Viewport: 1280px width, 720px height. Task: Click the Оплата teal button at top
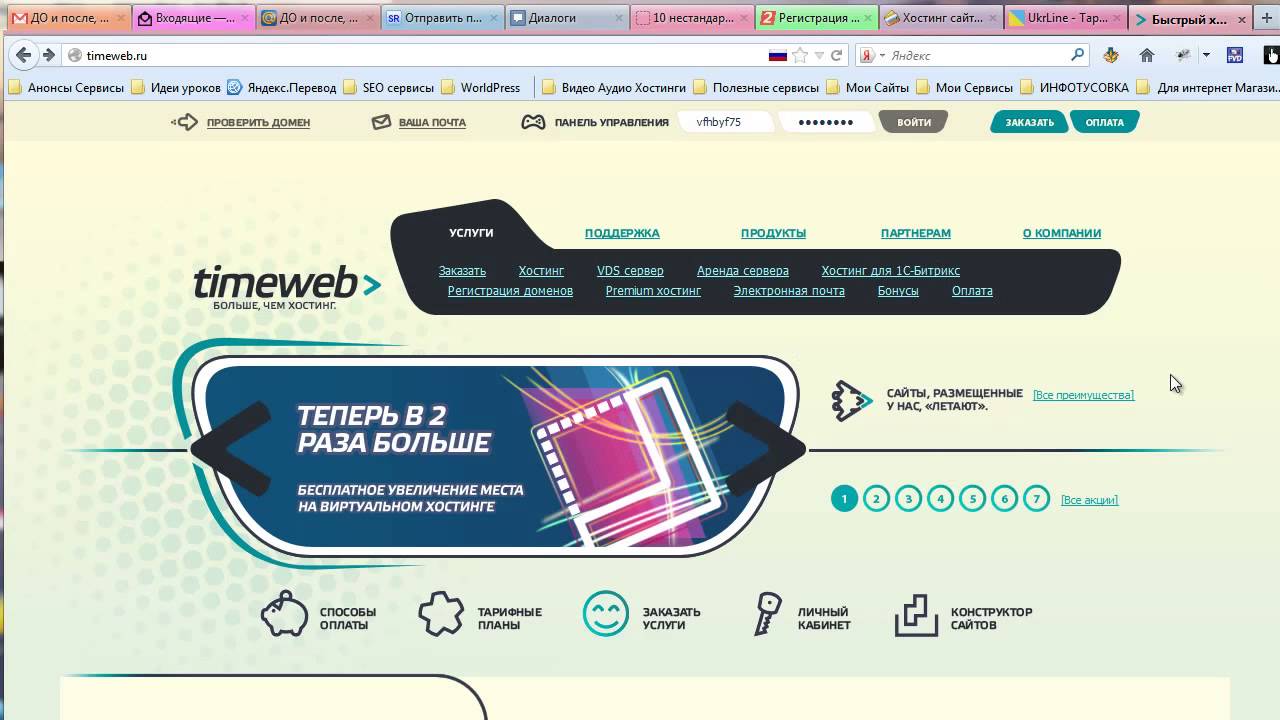[x=1104, y=122]
